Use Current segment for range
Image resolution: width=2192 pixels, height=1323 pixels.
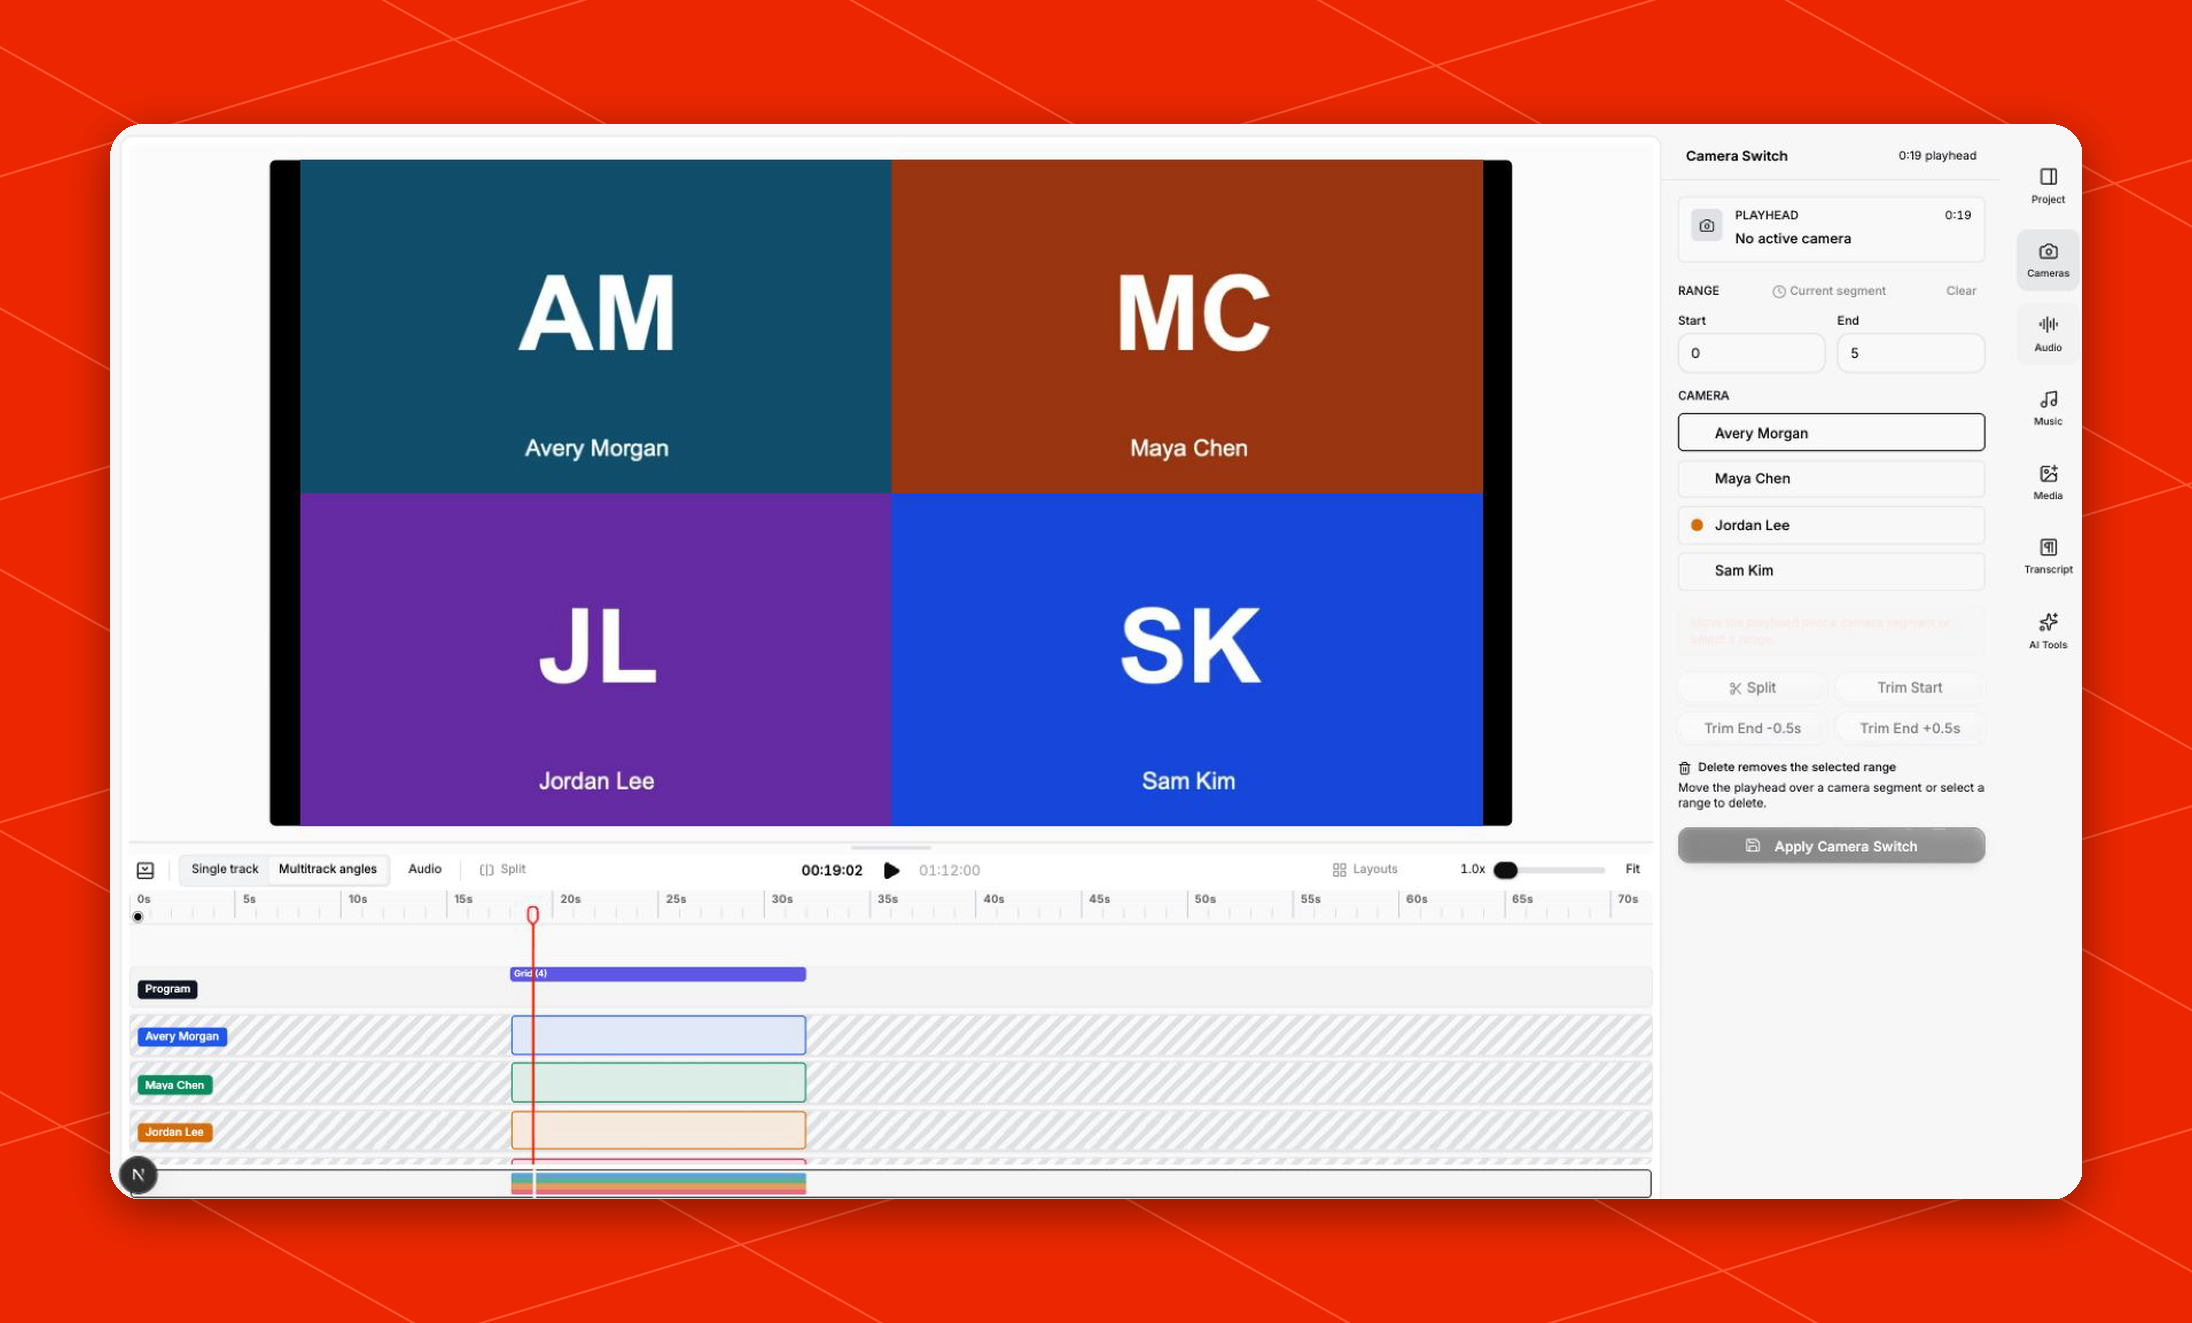[x=1829, y=291]
